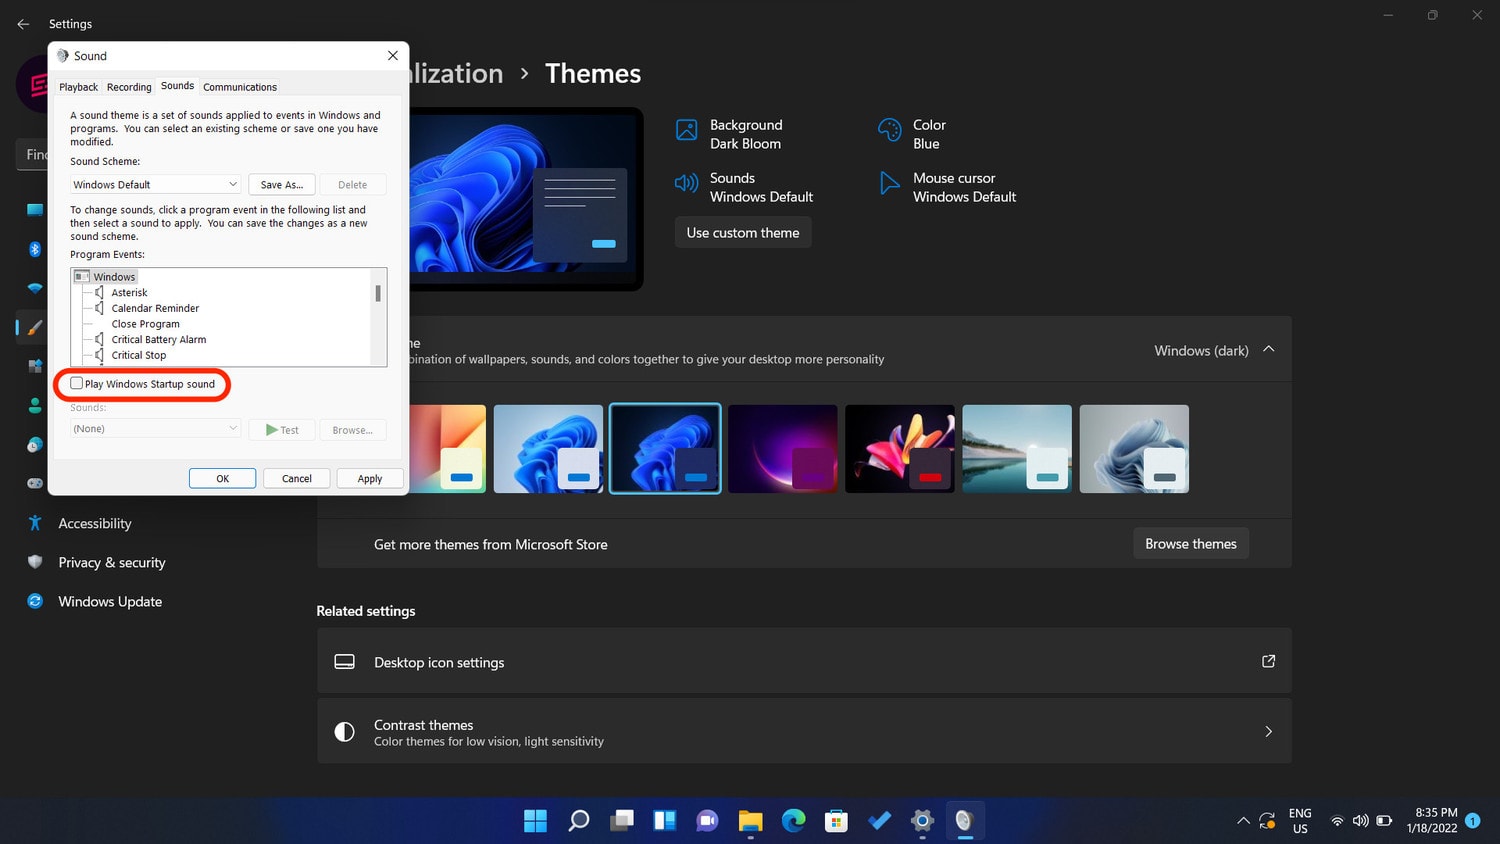Open the notification center badge
Image resolution: width=1500 pixels, height=844 pixels.
click(x=1472, y=821)
